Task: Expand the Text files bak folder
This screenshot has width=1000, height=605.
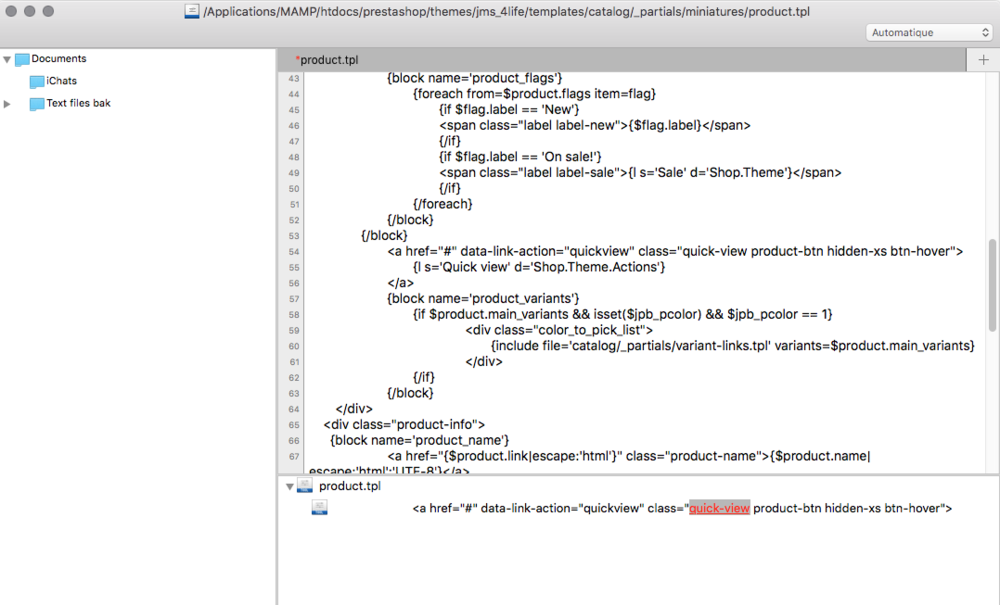Action: click(7, 103)
